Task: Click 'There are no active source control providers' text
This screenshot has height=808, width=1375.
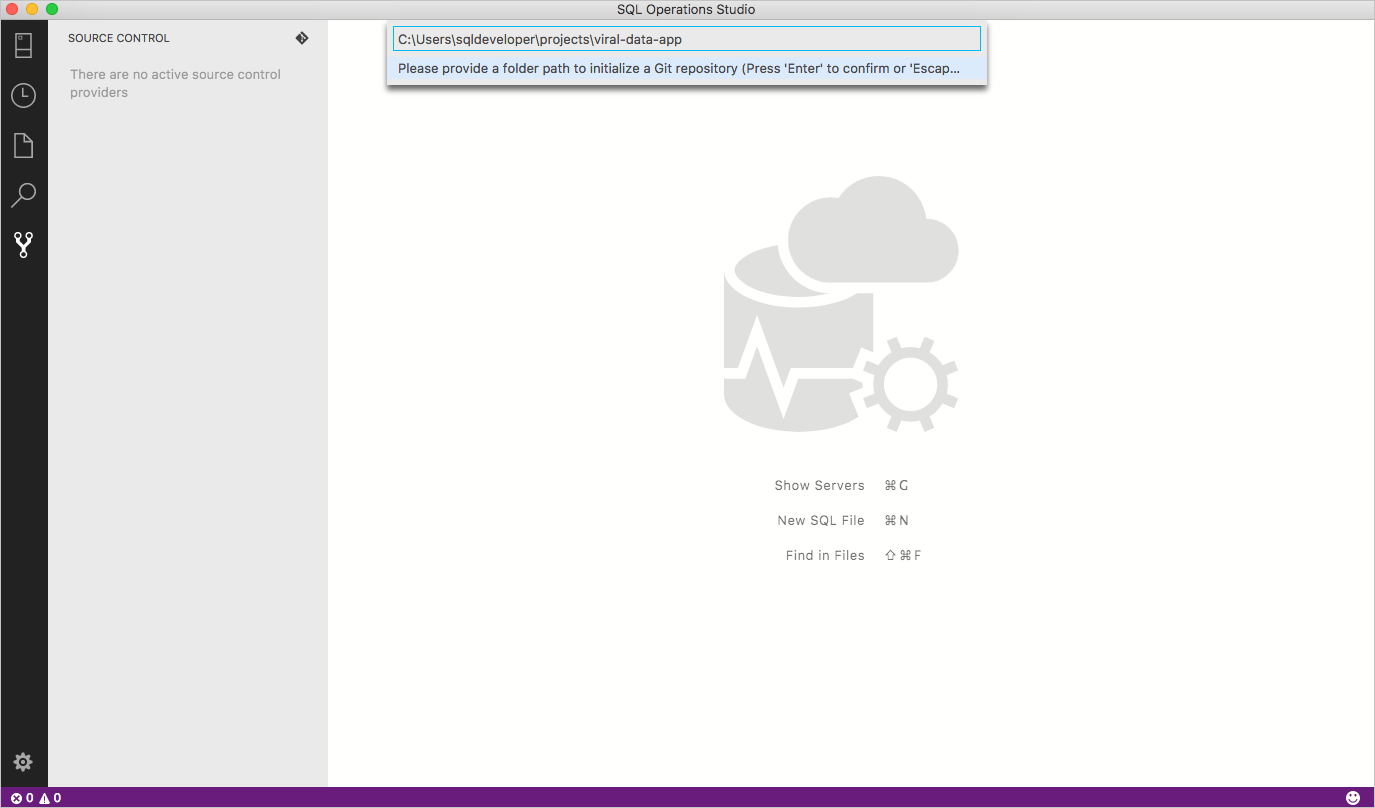Action: (x=175, y=83)
